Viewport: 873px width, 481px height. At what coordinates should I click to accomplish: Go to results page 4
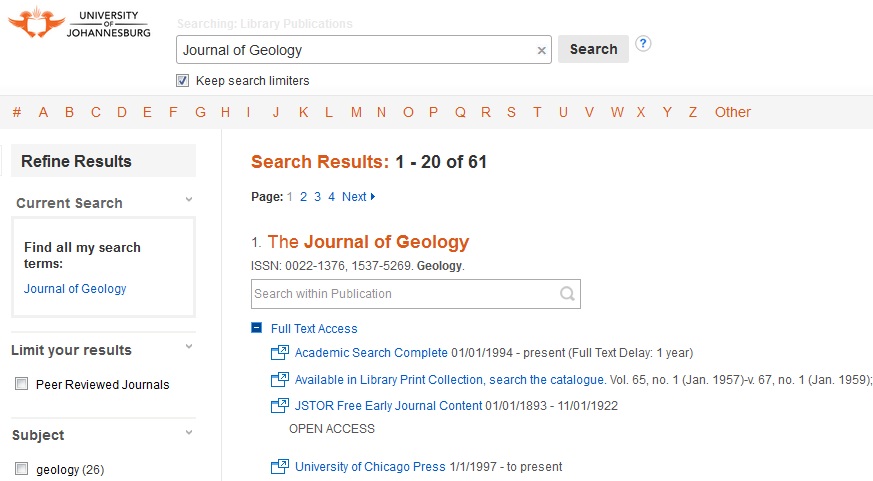331,197
